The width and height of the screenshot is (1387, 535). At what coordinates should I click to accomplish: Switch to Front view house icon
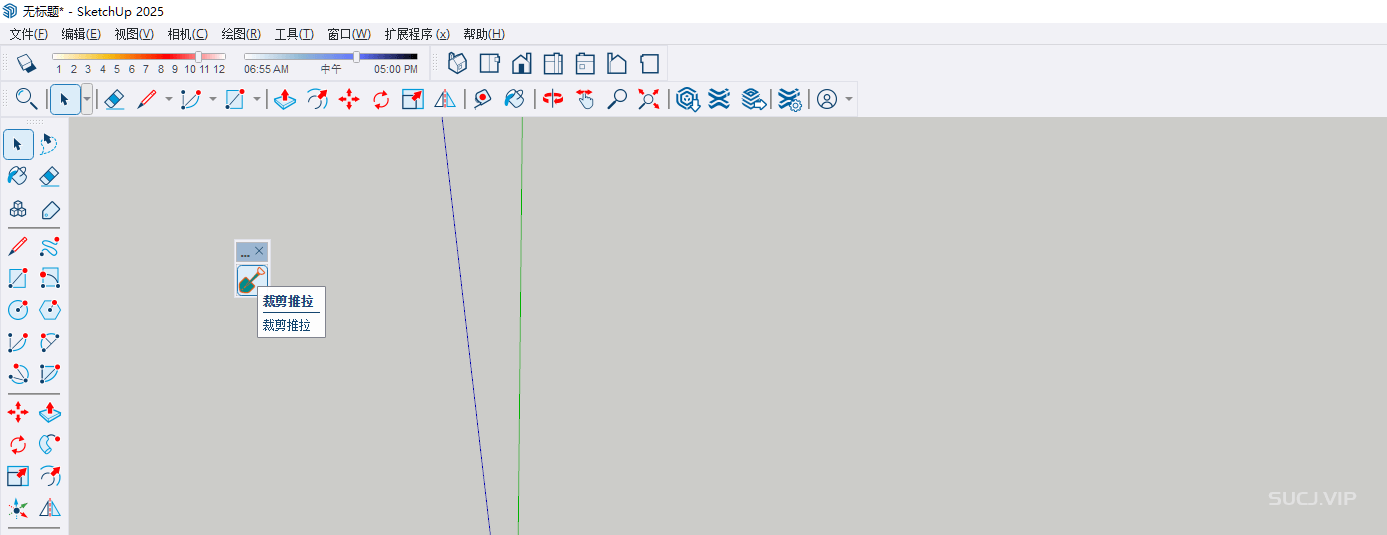pyautogui.click(x=521, y=64)
